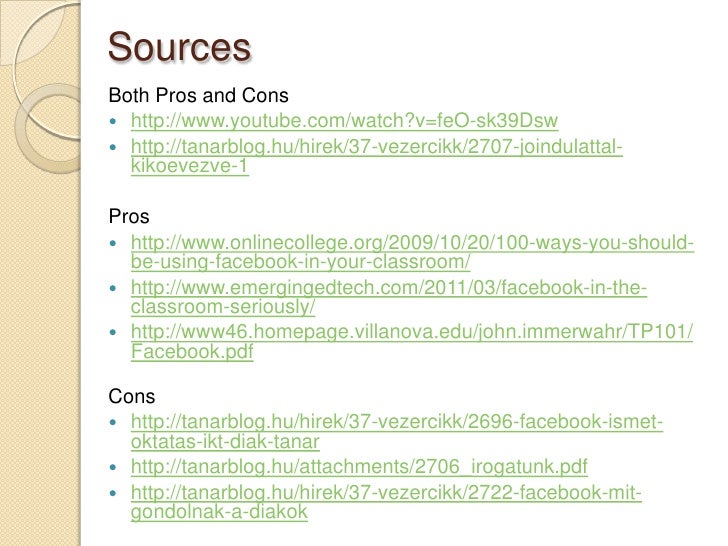
Task: Open tanarblog 2696-facebook-ismet link
Action: [x=397, y=432]
